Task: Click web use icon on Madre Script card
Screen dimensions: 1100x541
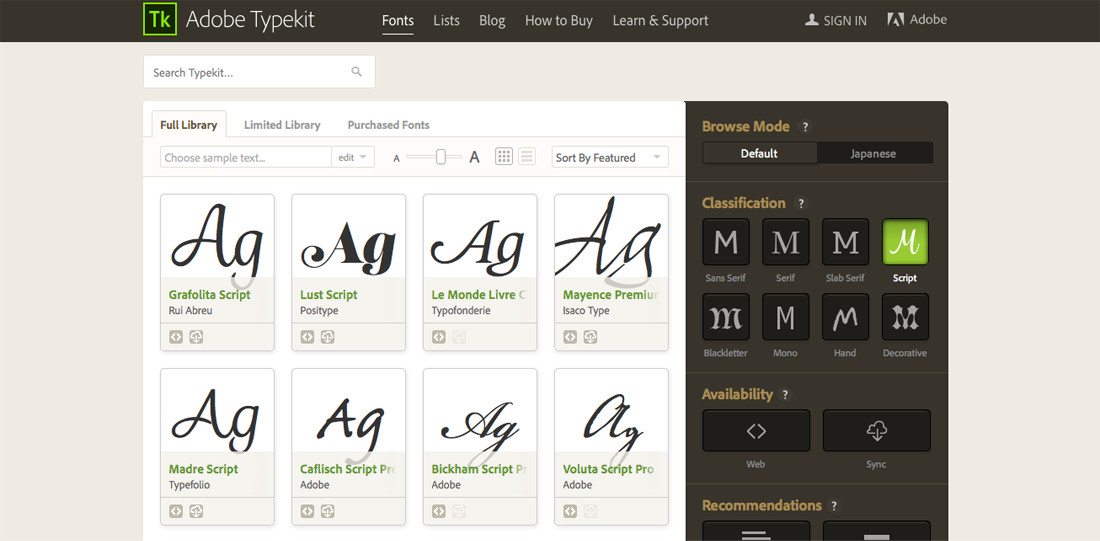Action: tap(176, 512)
